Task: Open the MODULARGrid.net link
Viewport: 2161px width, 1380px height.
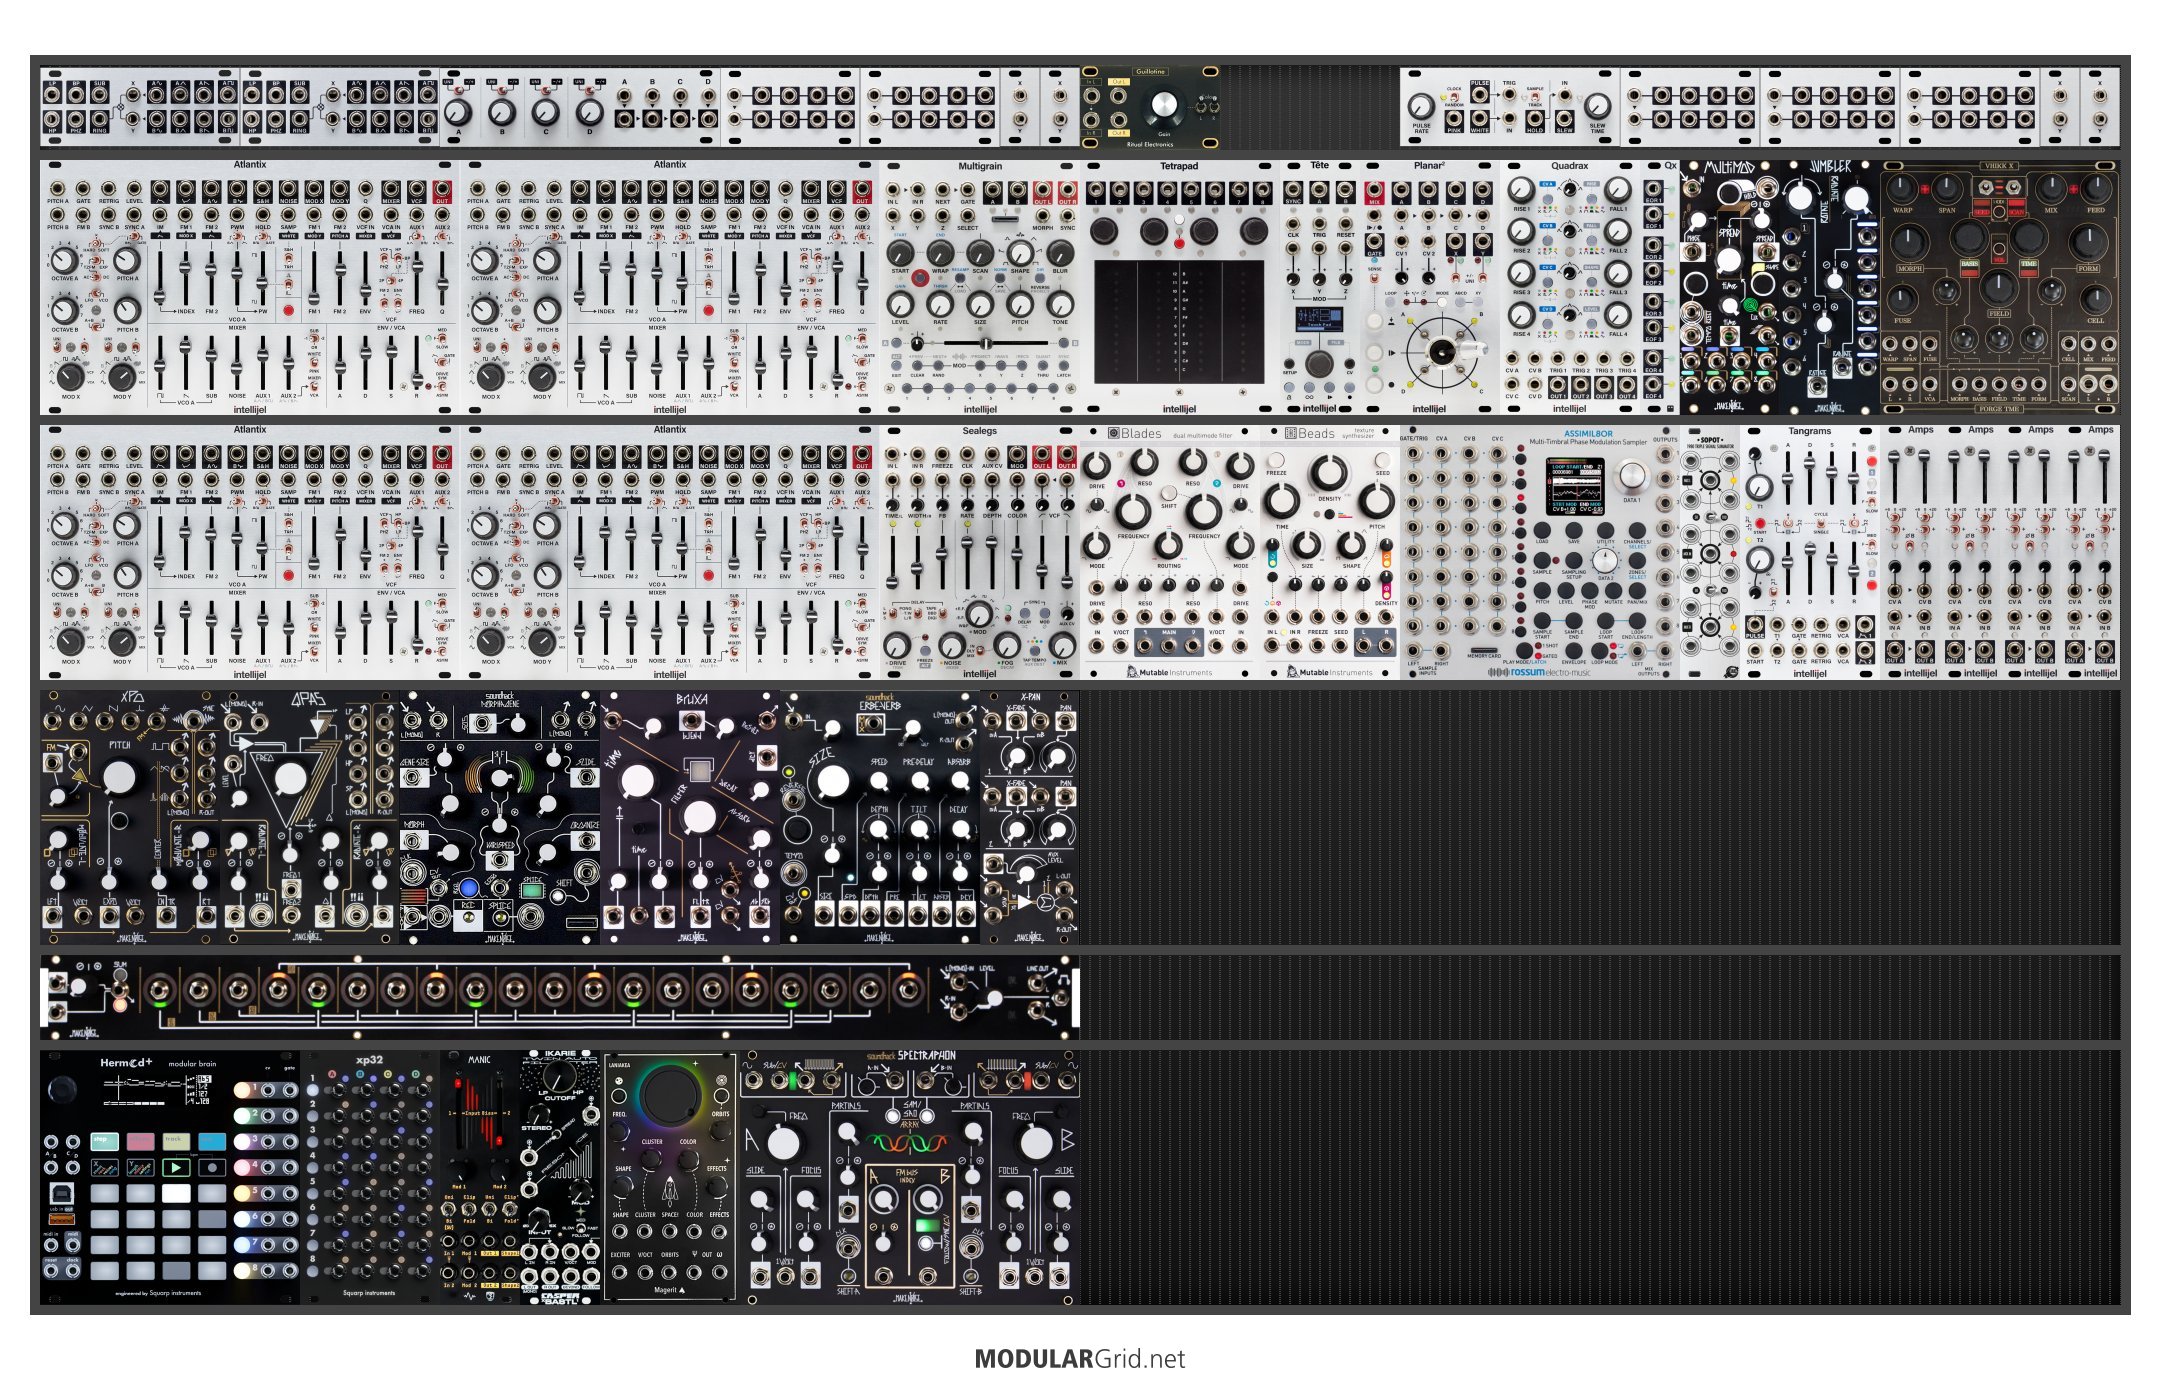Action: click(x=1080, y=1359)
